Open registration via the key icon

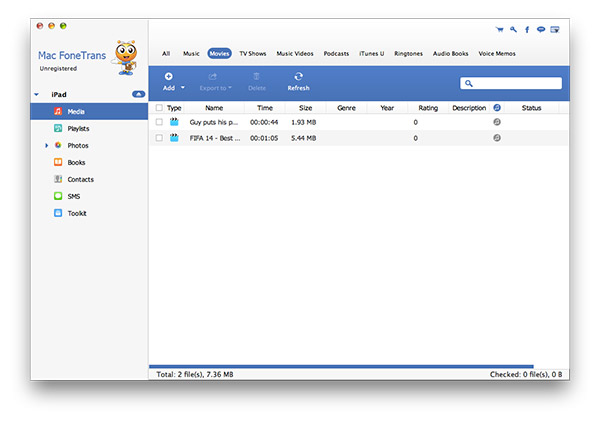point(513,30)
